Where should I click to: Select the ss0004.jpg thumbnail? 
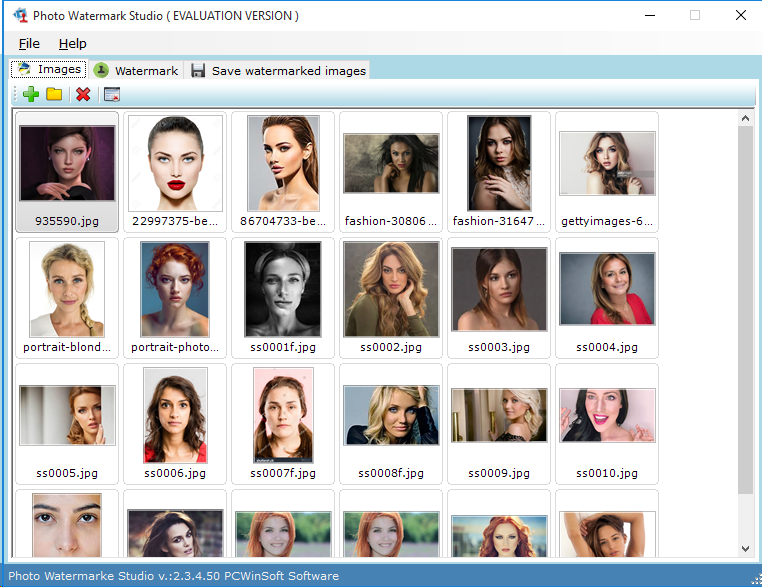[606, 298]
